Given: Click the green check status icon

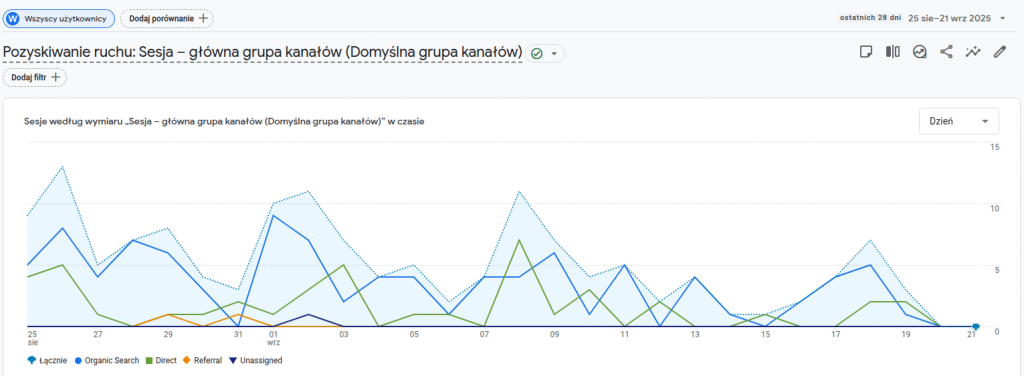Looking at the screenshot, I should tap(537, 54).
